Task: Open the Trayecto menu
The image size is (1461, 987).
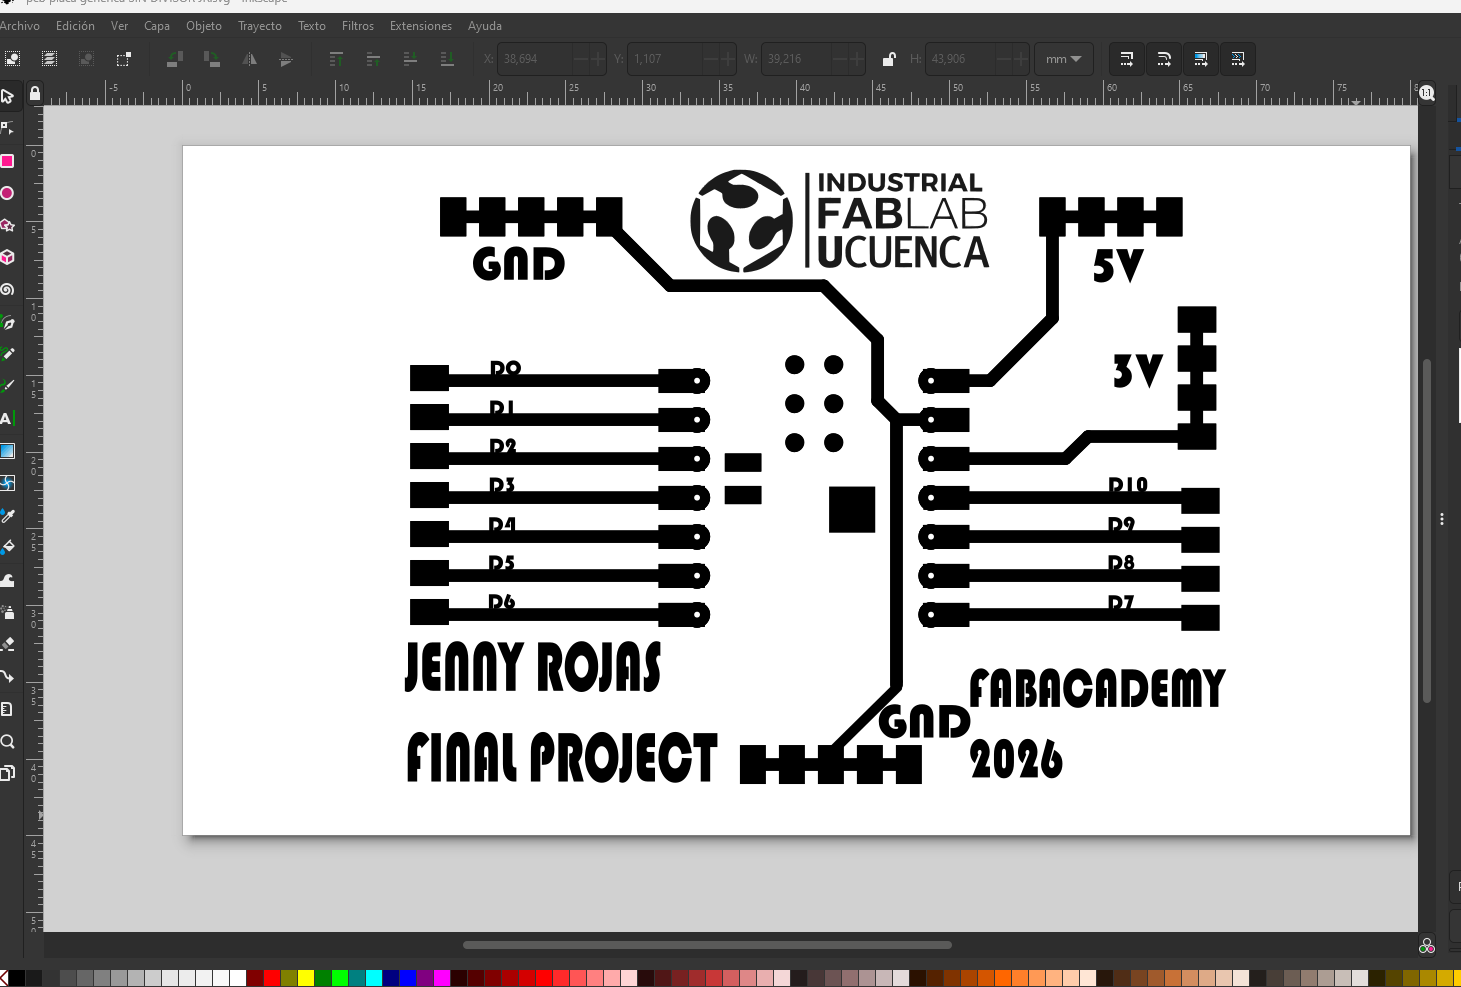Action: click(260, 26)
